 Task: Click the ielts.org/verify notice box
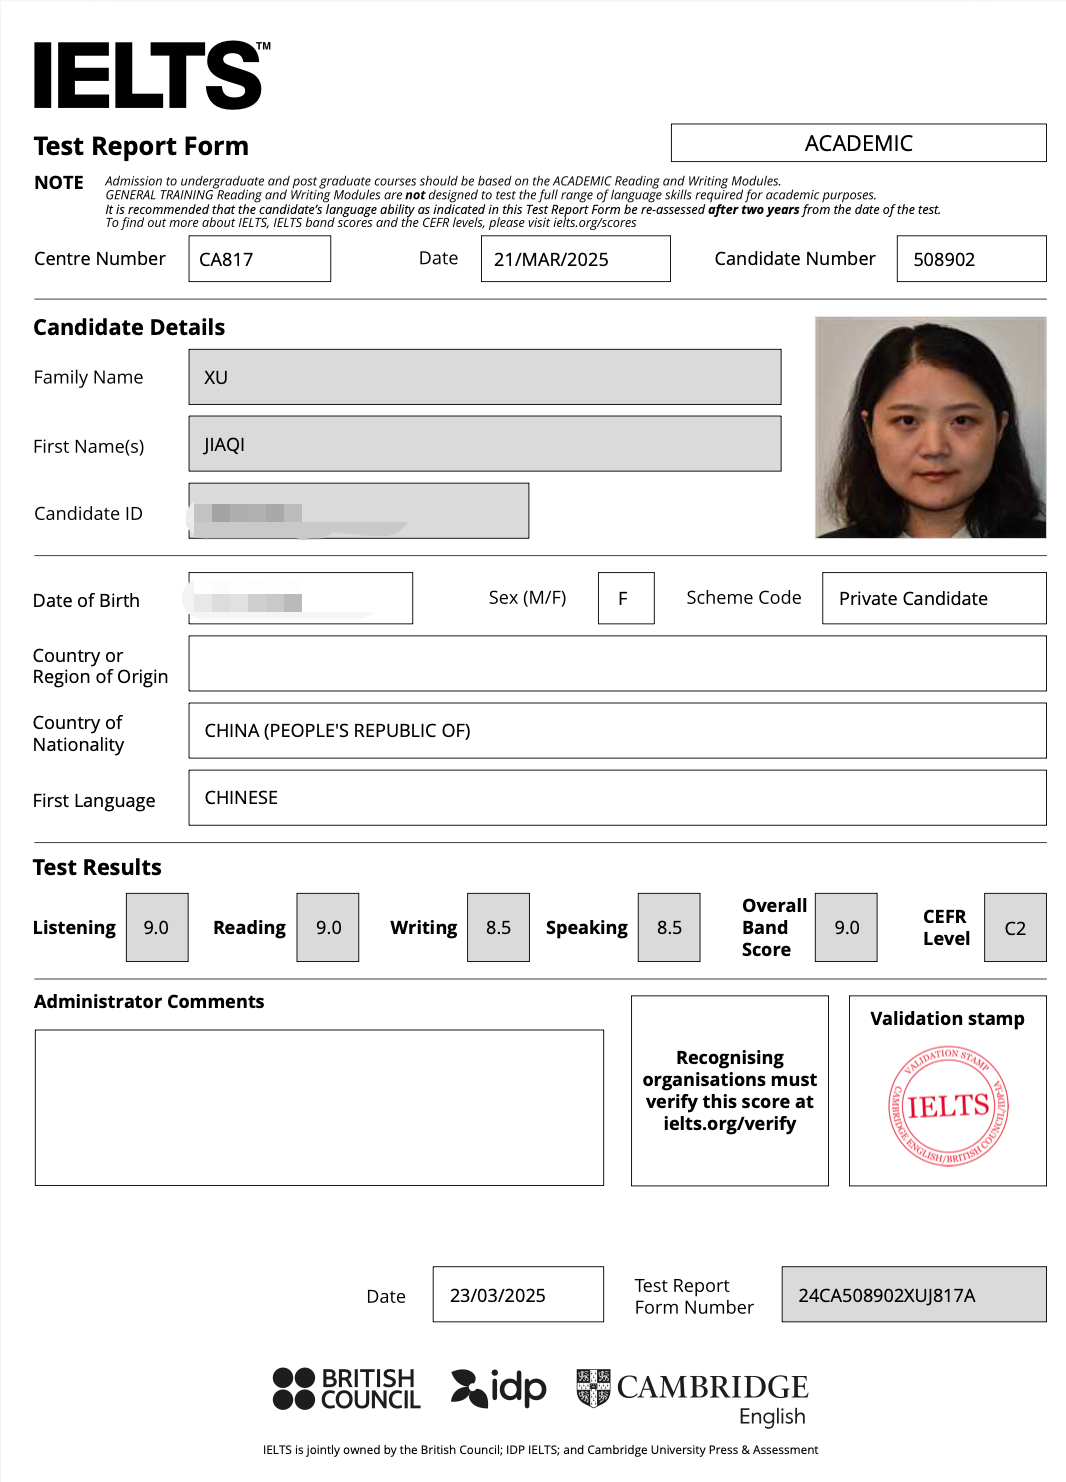[730, 1091]
